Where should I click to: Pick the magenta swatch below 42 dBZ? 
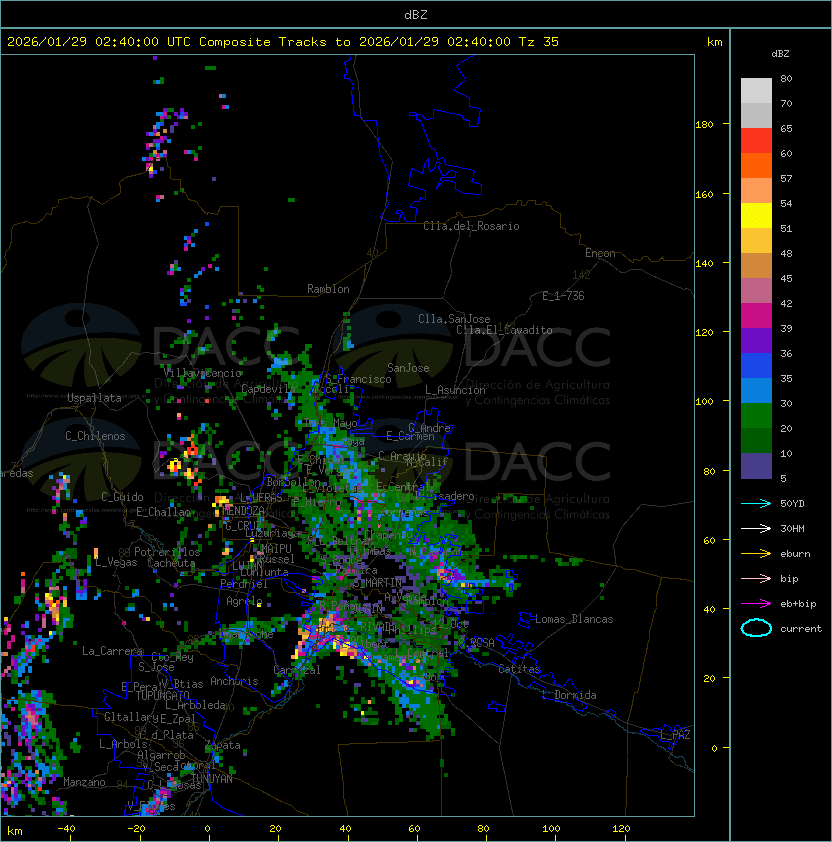756,316
